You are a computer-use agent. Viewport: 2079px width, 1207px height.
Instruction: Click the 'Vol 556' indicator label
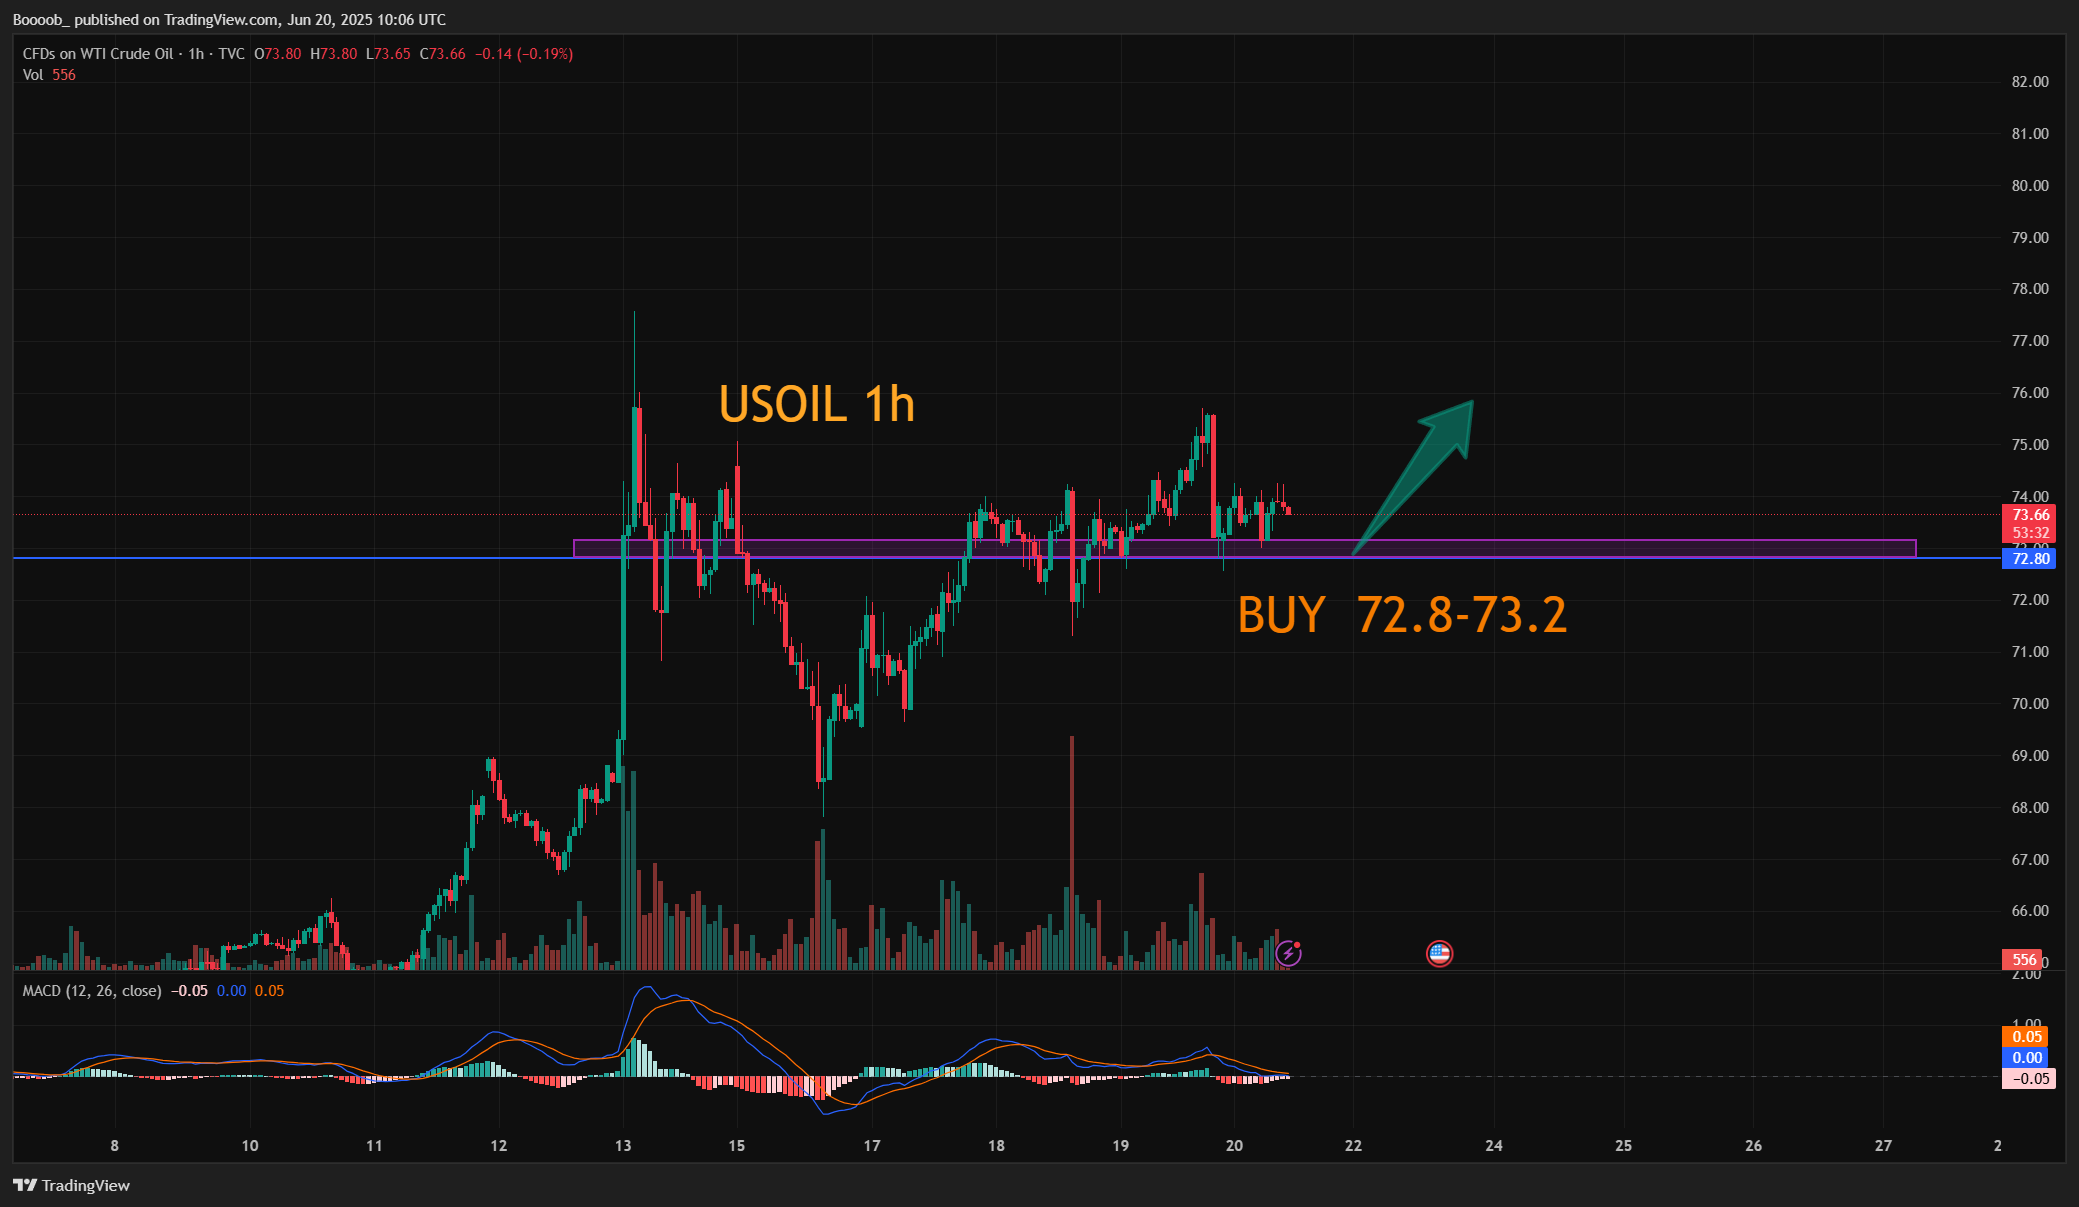49,75
